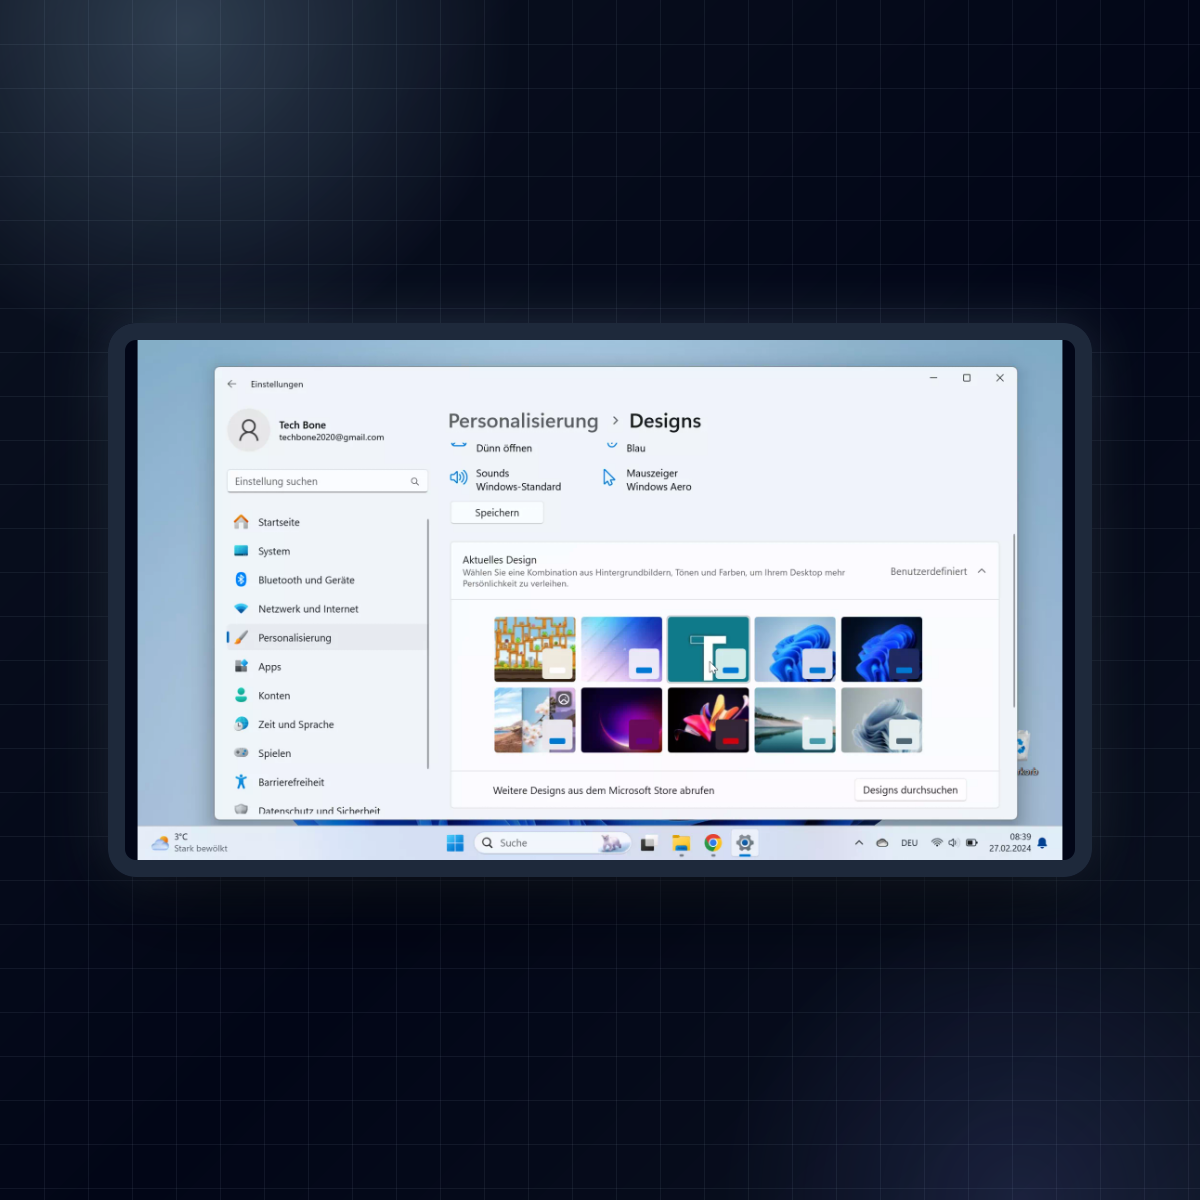
Task: Click the Designs page scrollbar
Action: pyautogui.click(x=1014, y=620)
